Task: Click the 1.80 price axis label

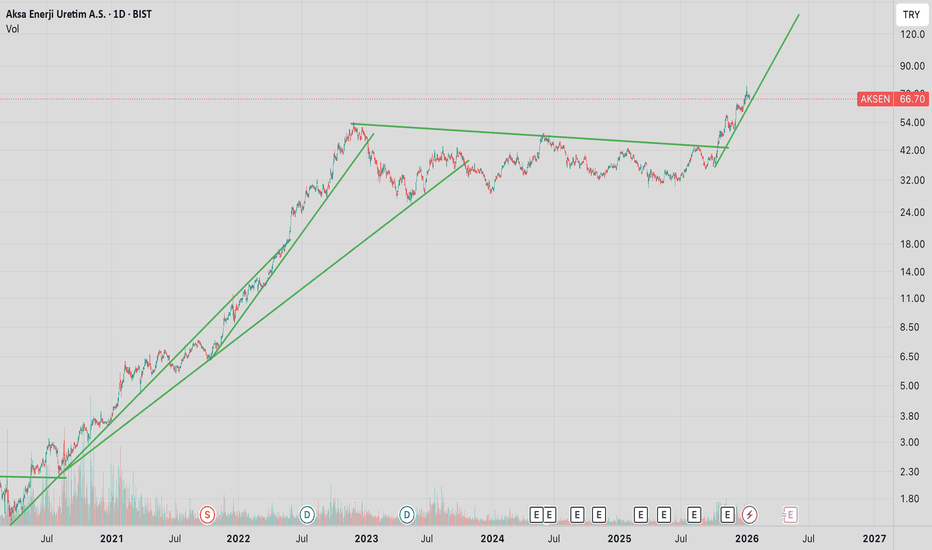Action: [x=910, y=499]
